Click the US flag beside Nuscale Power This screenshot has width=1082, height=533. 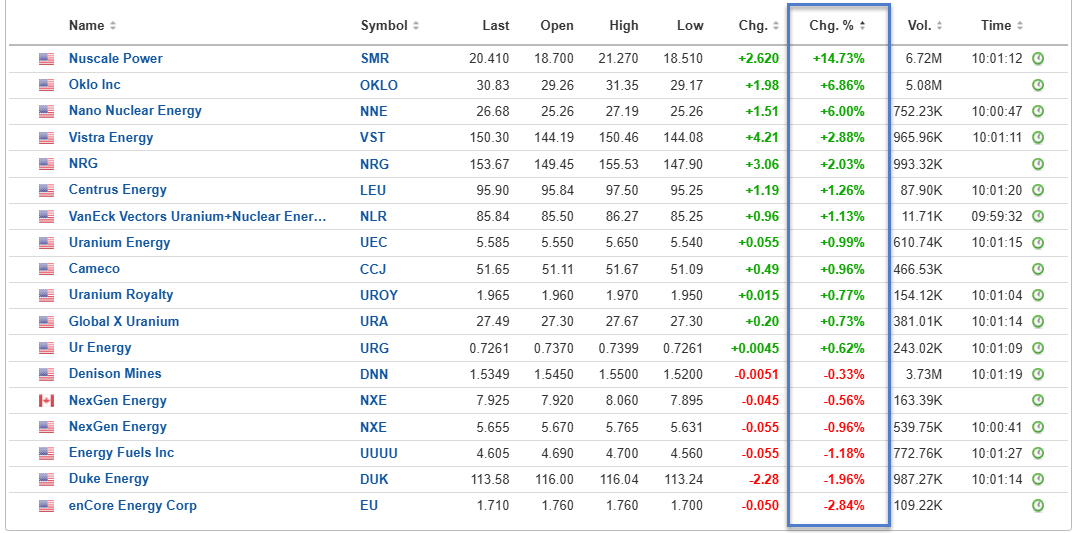tap(46, 59)
